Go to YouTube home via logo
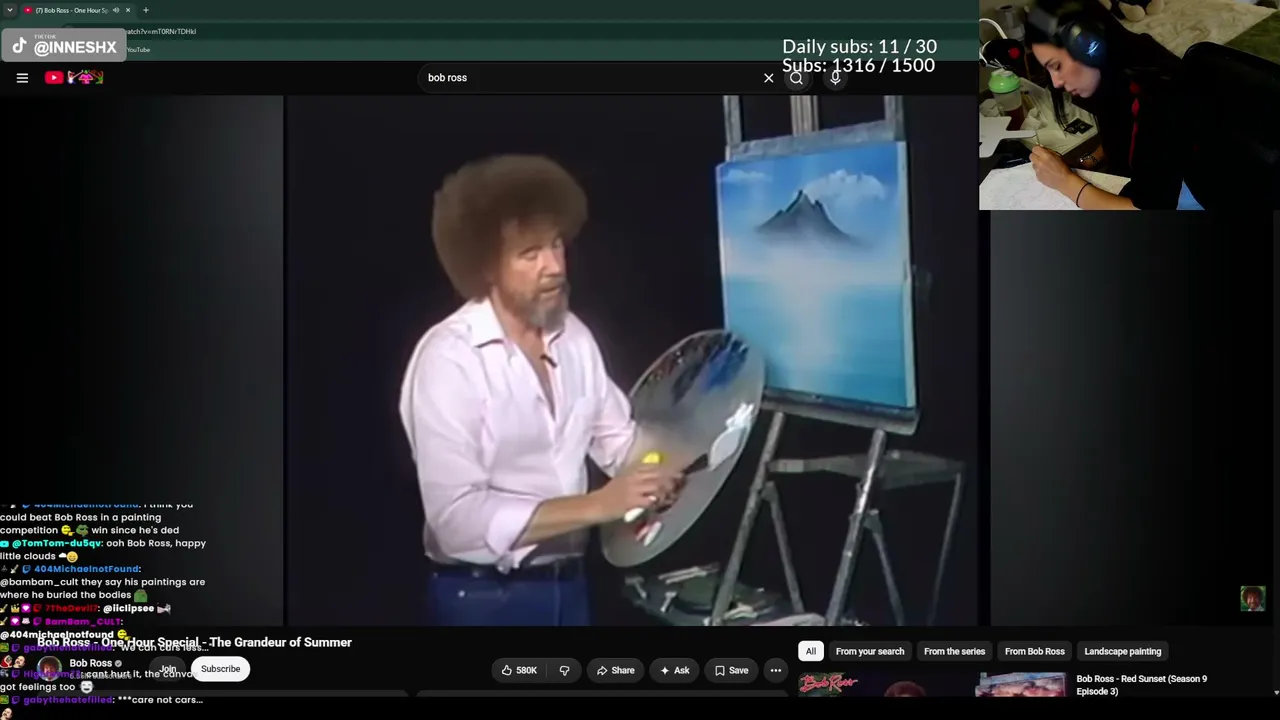This screenshot has height=720, width=1280. [75, 78]
